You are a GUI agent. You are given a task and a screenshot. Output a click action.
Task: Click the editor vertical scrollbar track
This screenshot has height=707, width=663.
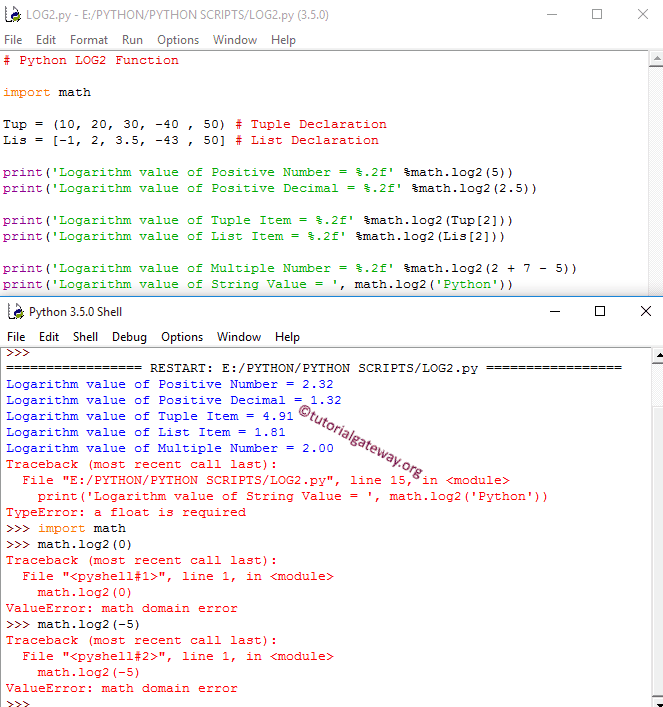coord(656,180)
